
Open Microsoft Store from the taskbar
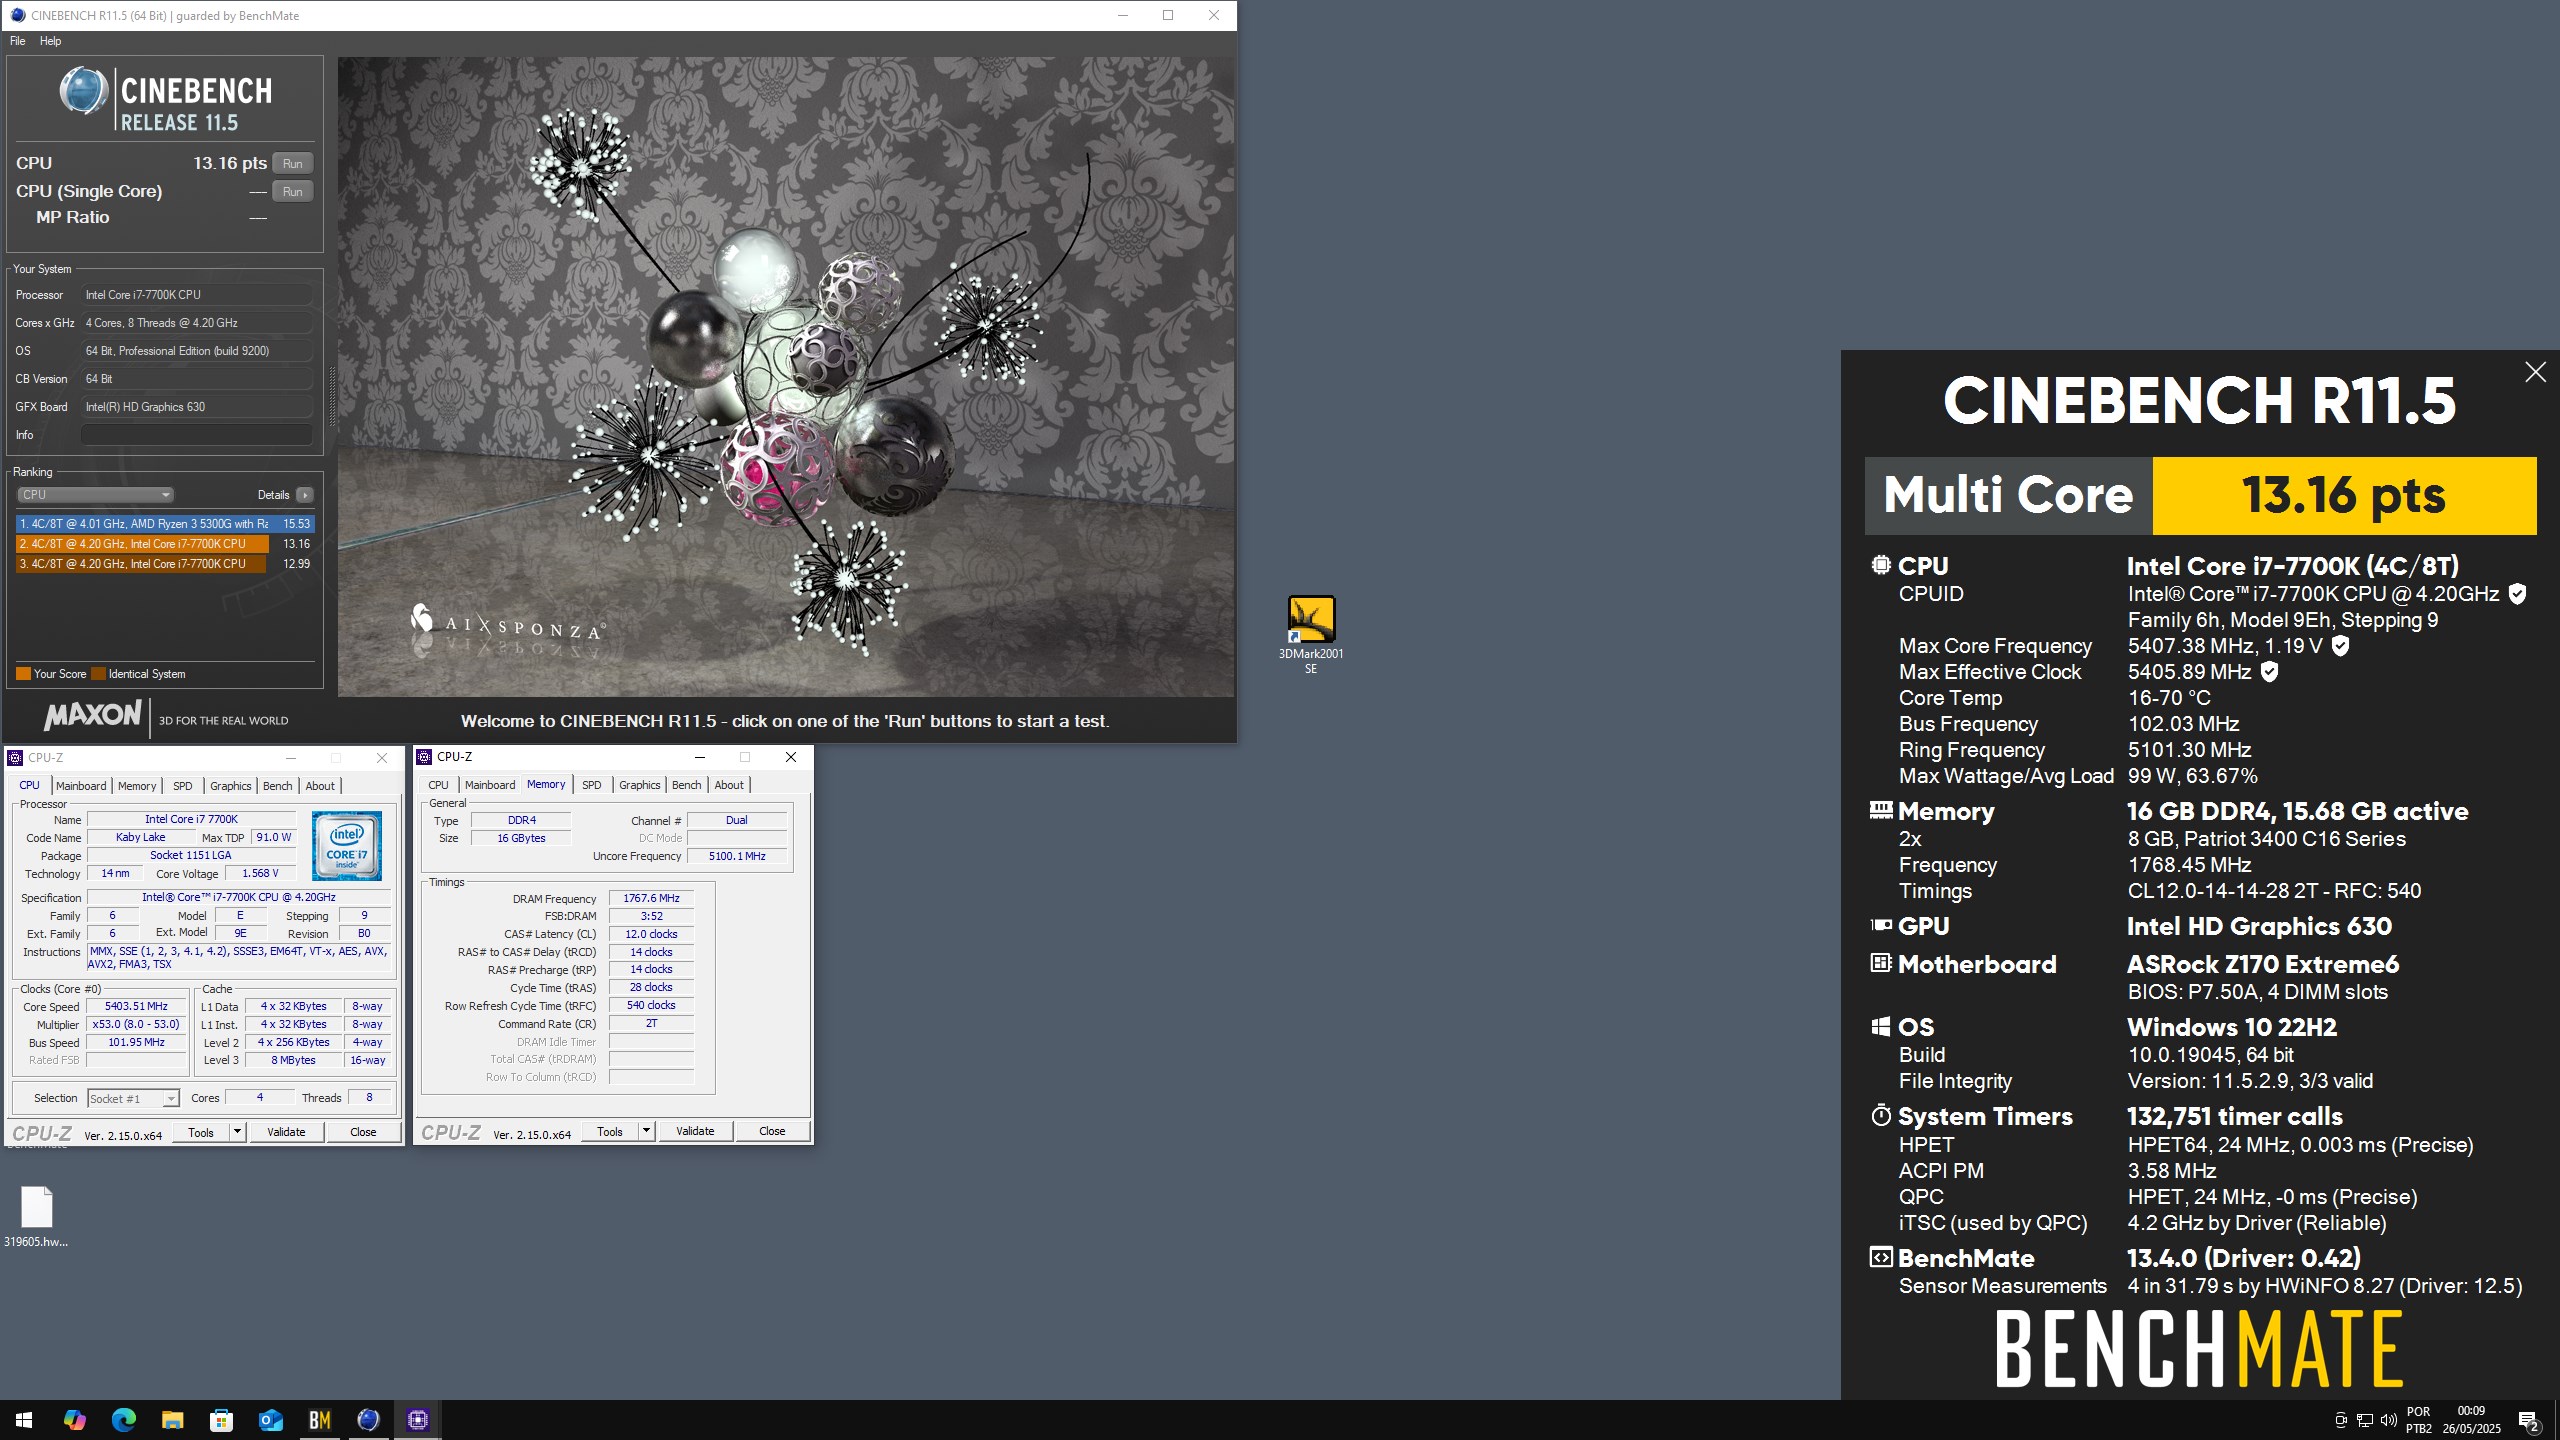click(x=221, y=1420)
